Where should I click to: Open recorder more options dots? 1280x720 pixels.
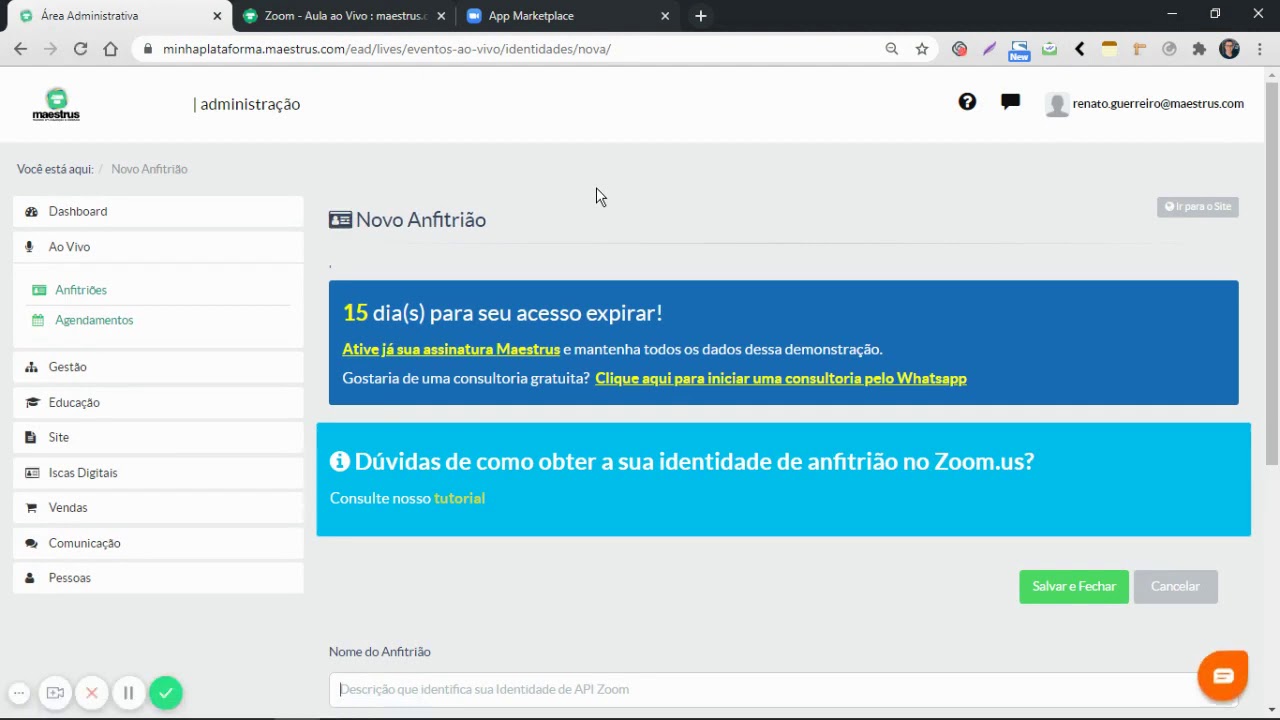coord(19,692)
